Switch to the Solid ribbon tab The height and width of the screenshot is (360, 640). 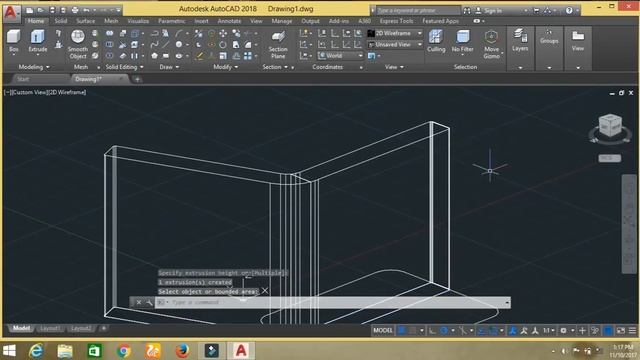coord(61,21)
